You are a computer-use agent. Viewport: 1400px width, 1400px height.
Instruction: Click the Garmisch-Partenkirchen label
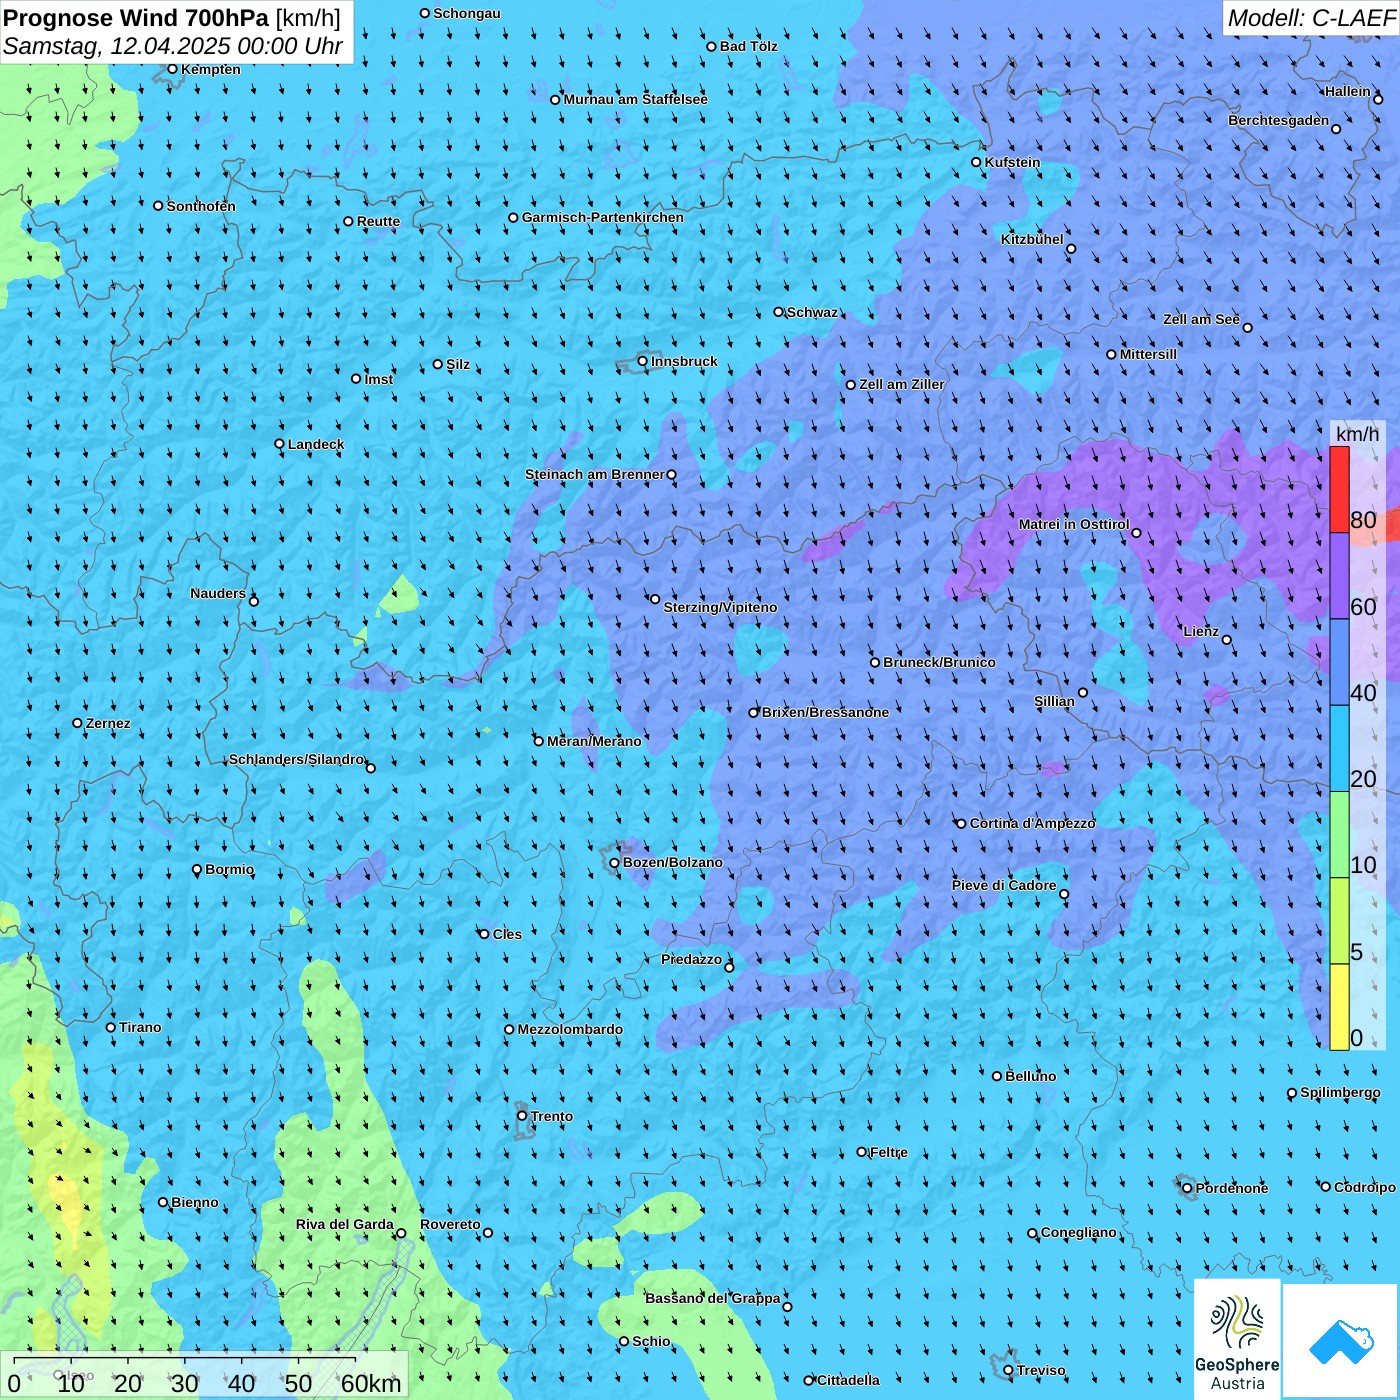603,217
